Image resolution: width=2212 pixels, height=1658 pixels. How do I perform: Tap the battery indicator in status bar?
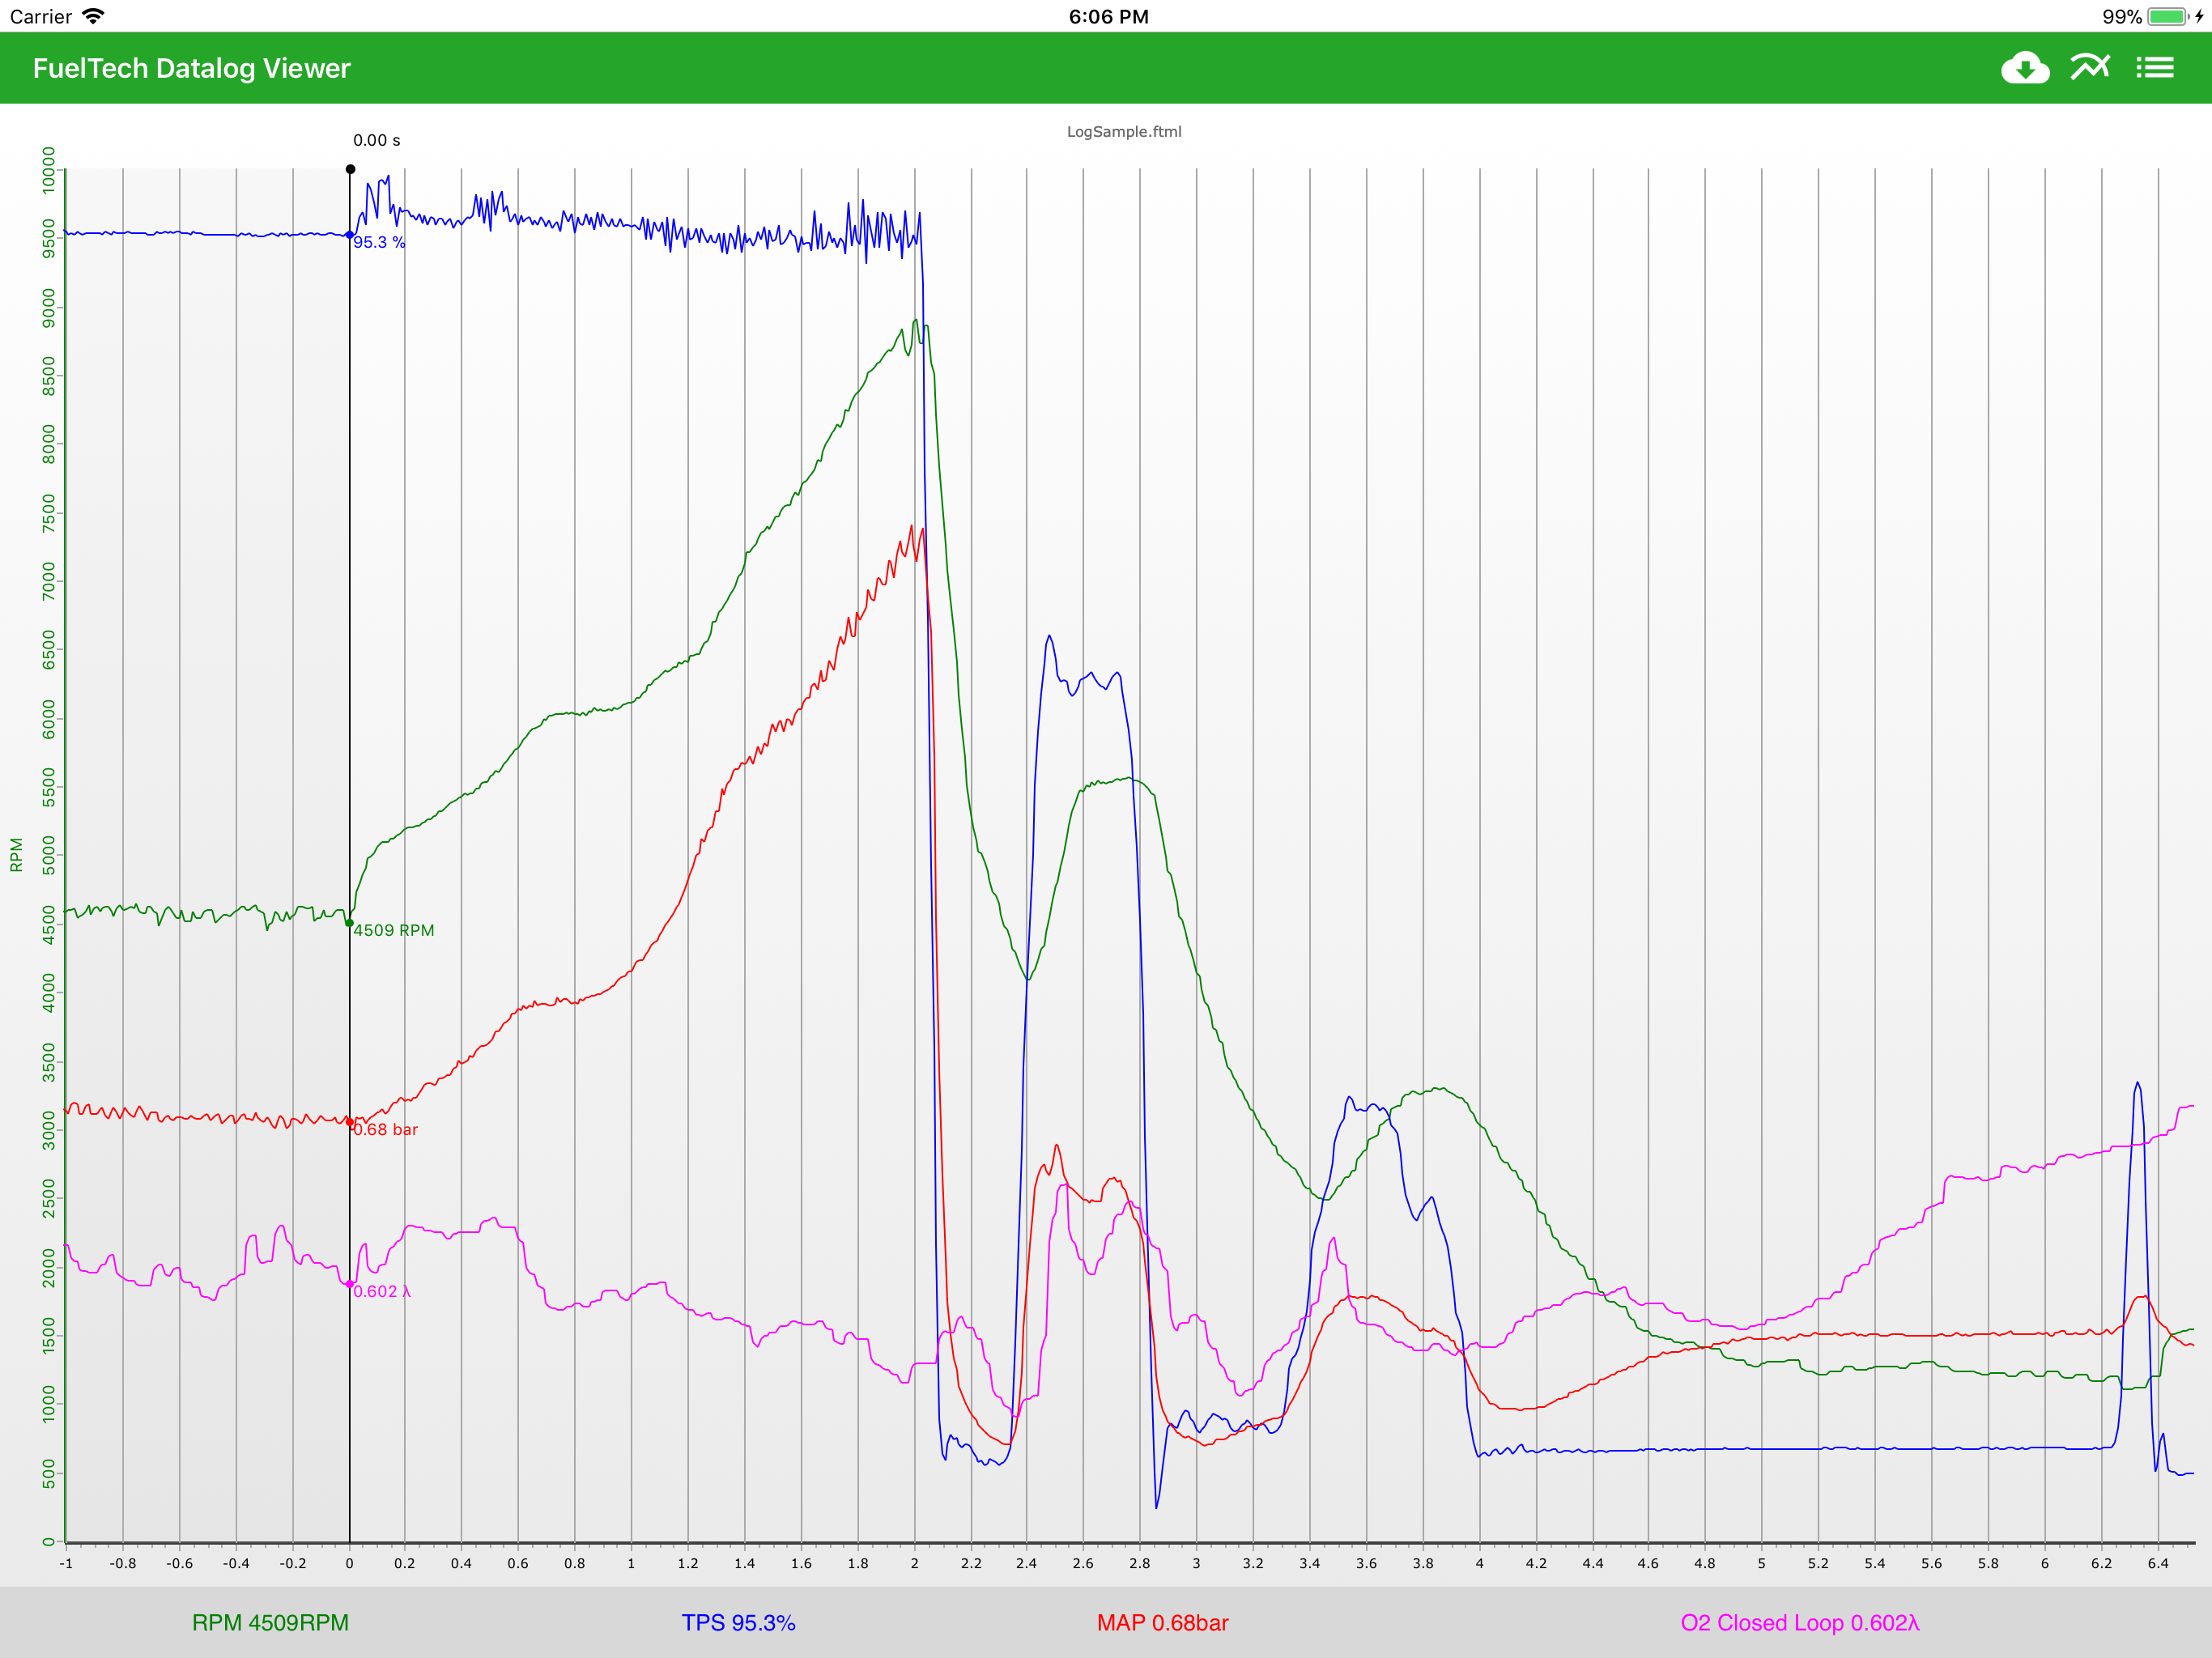pos(2168,17)
